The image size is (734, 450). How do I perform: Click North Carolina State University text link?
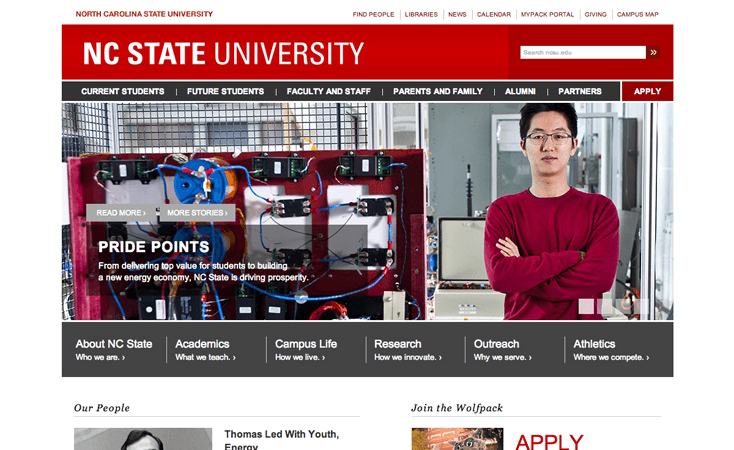tap(144, 14)
